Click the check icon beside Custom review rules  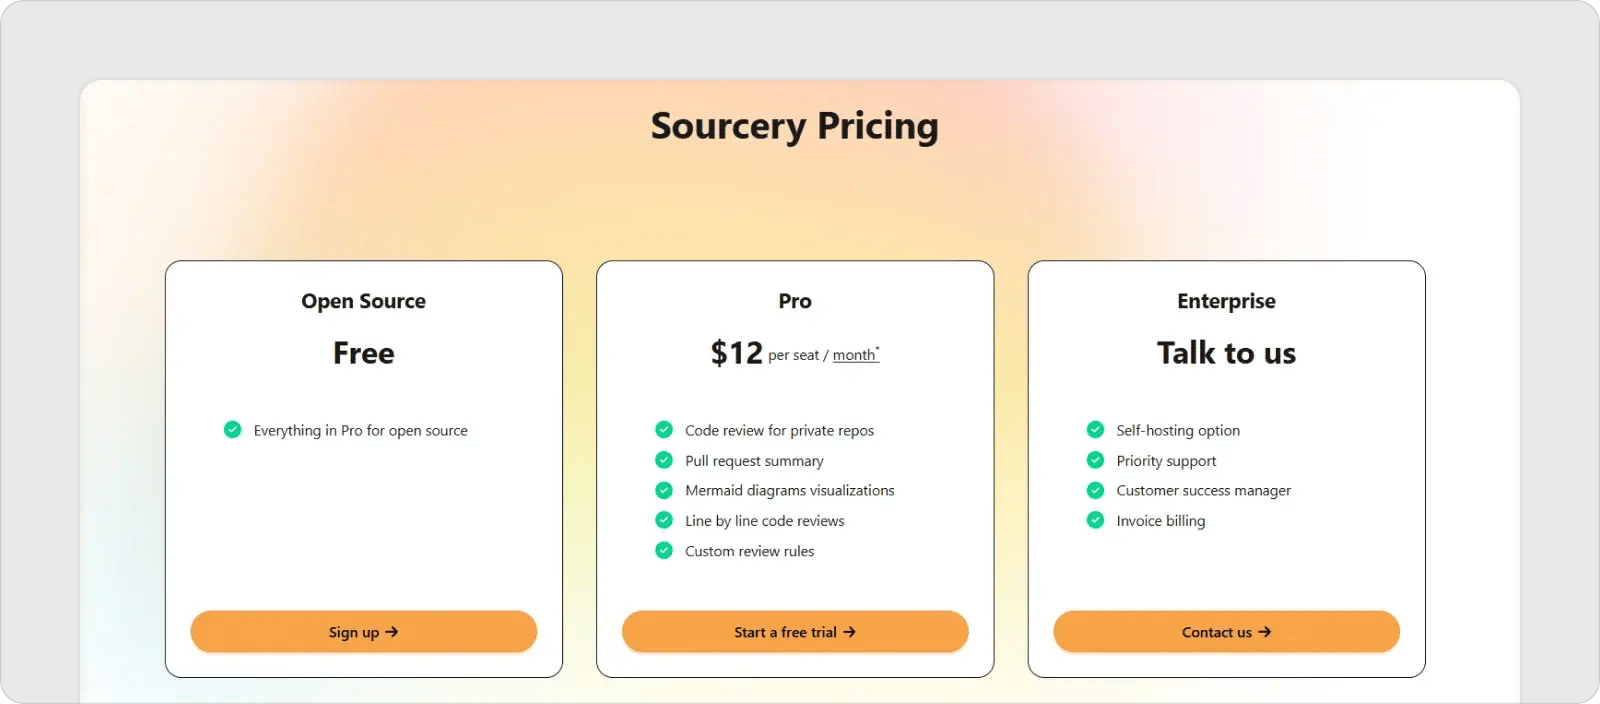pos(664,550)
